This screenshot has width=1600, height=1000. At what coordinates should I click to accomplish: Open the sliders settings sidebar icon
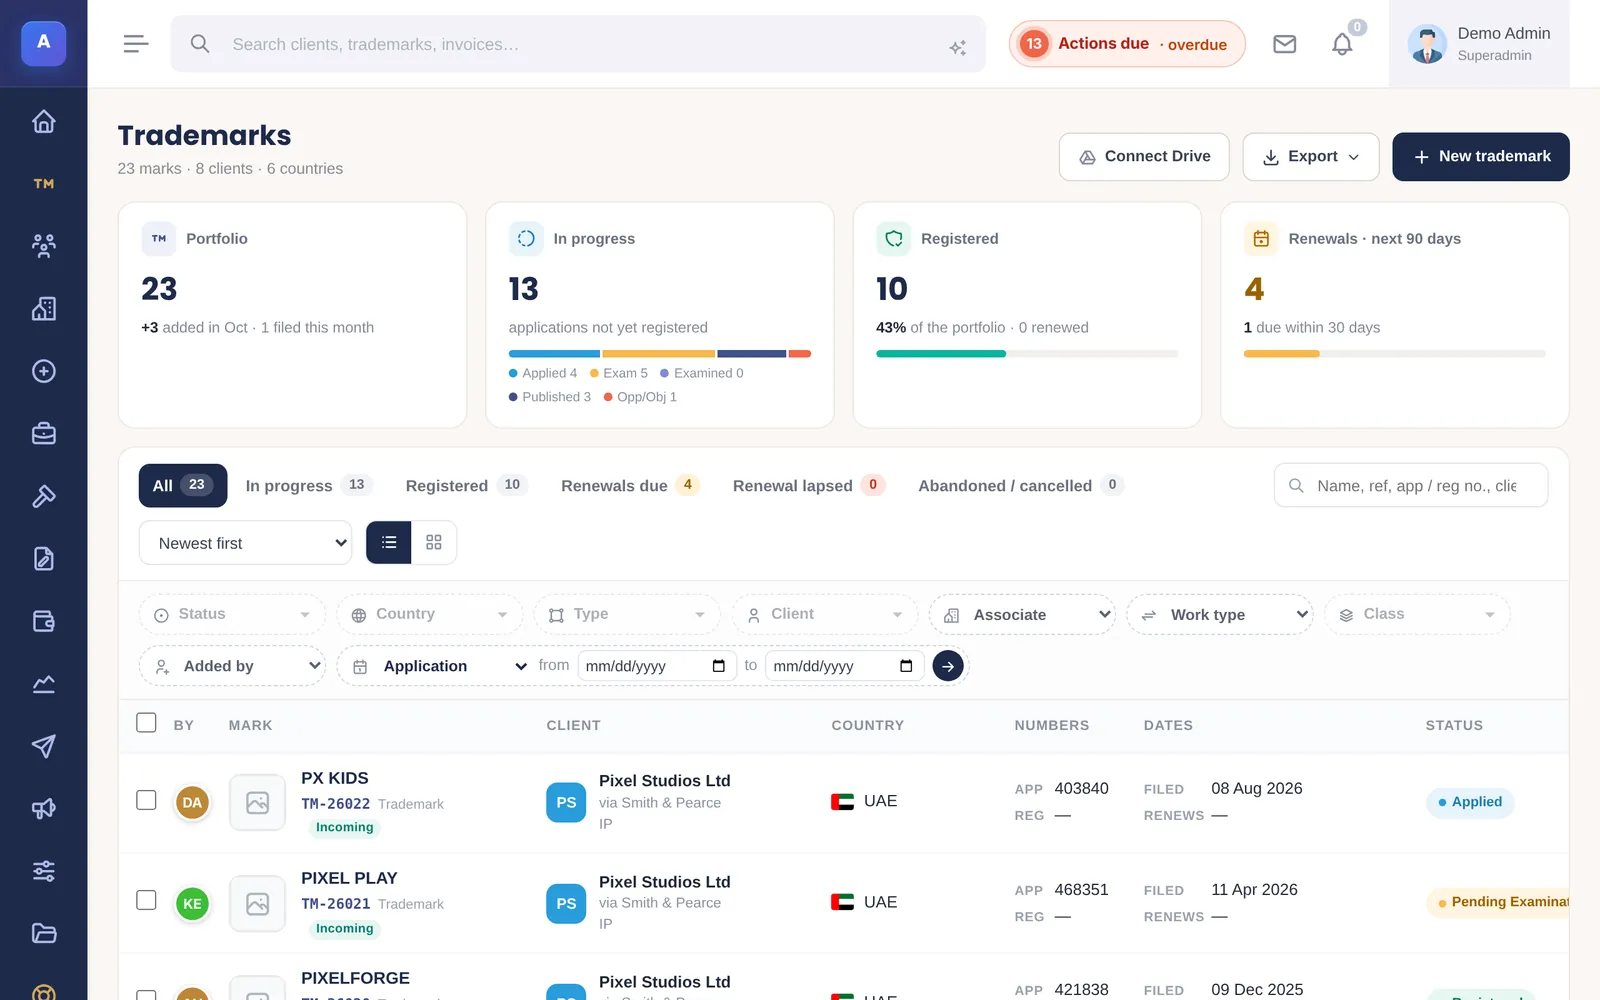point(43,871)
